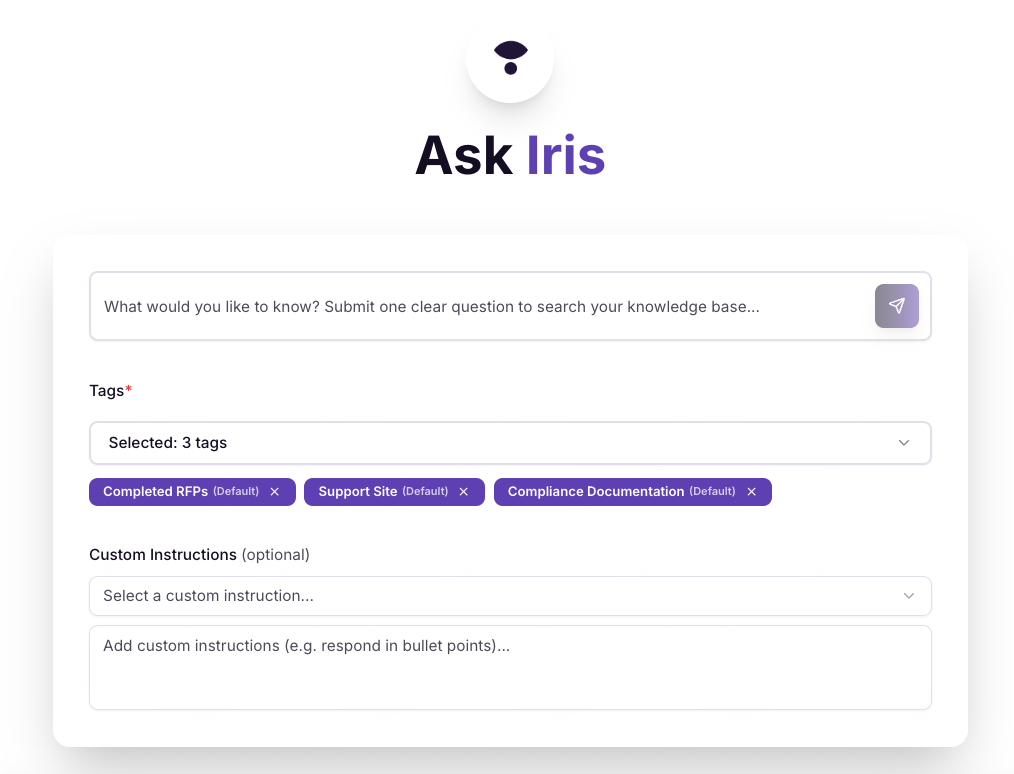Click the Ask Iris heading

tap(510, 155)
